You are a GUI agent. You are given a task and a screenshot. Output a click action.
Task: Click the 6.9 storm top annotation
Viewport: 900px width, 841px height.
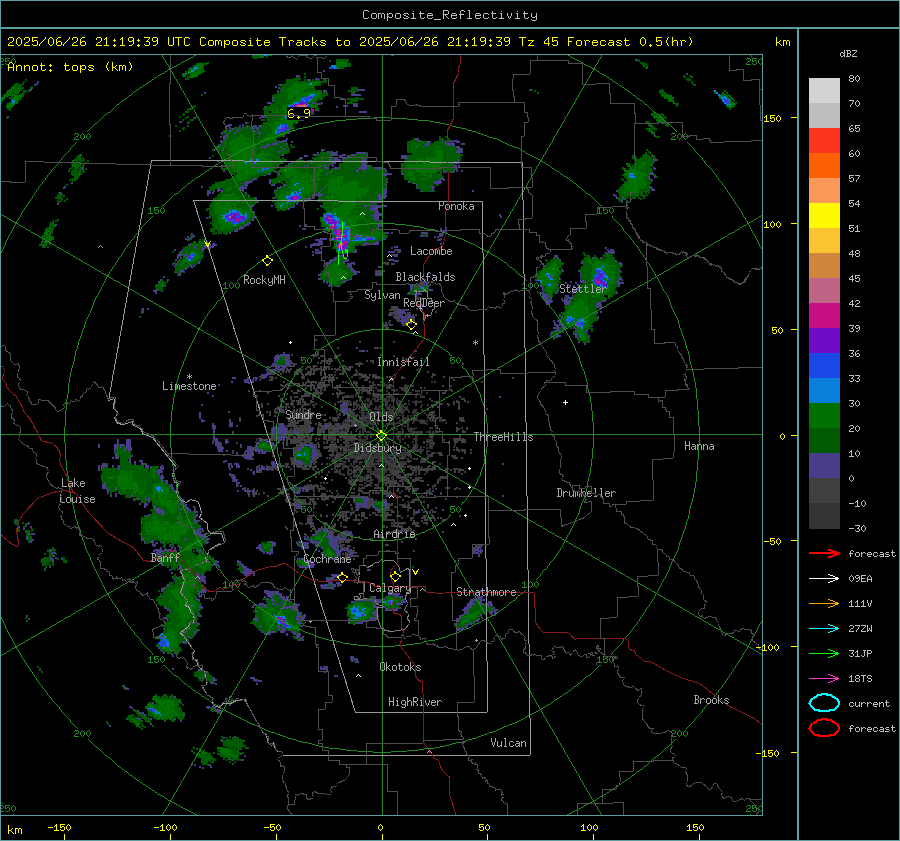[x=298, y=113]
